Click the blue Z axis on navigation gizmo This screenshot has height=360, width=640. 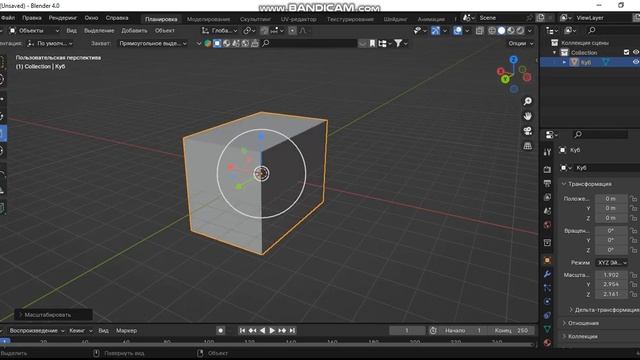(513, 60)
